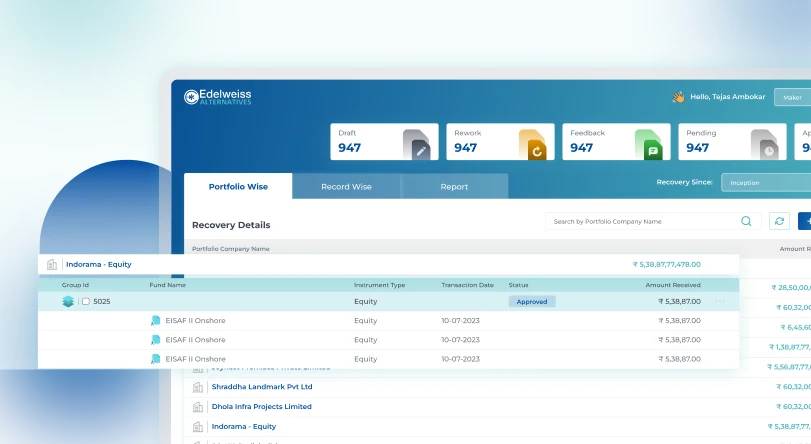811x444 pixels.
Task: Switch to the Record Wise tab
Action: 346,187
